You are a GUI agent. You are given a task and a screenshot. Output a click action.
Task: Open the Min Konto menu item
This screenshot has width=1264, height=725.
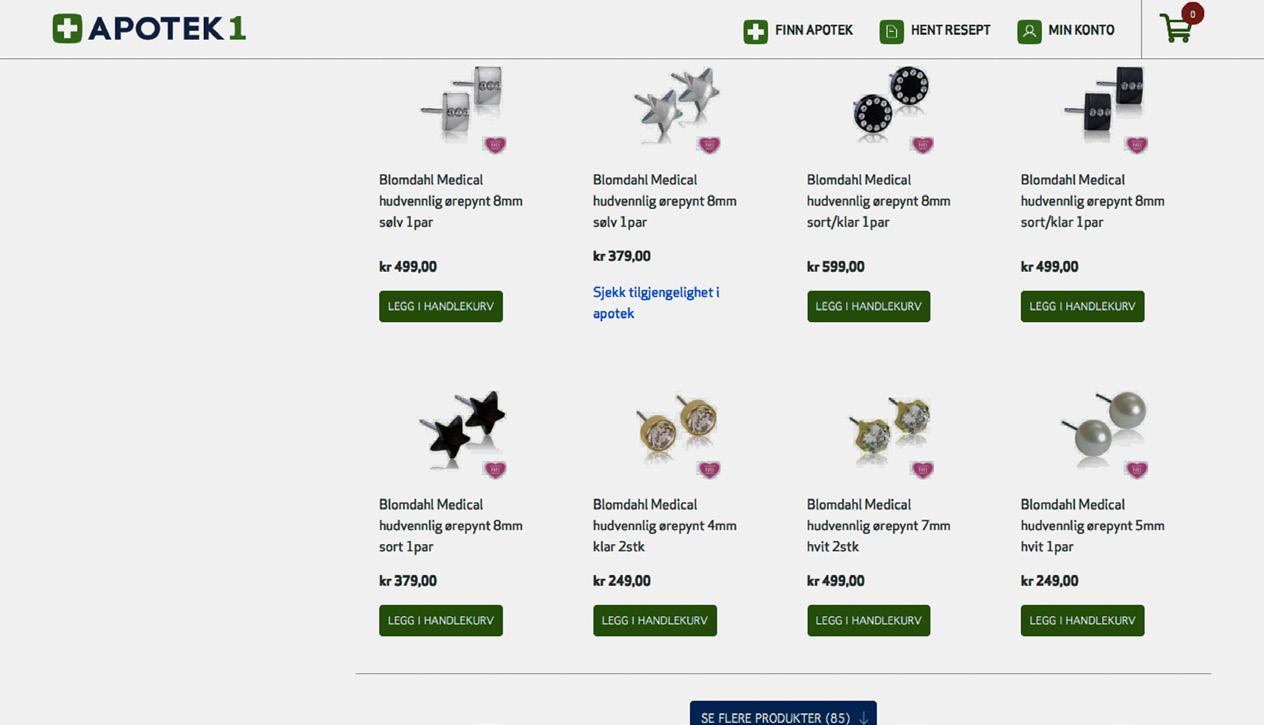1081,30
